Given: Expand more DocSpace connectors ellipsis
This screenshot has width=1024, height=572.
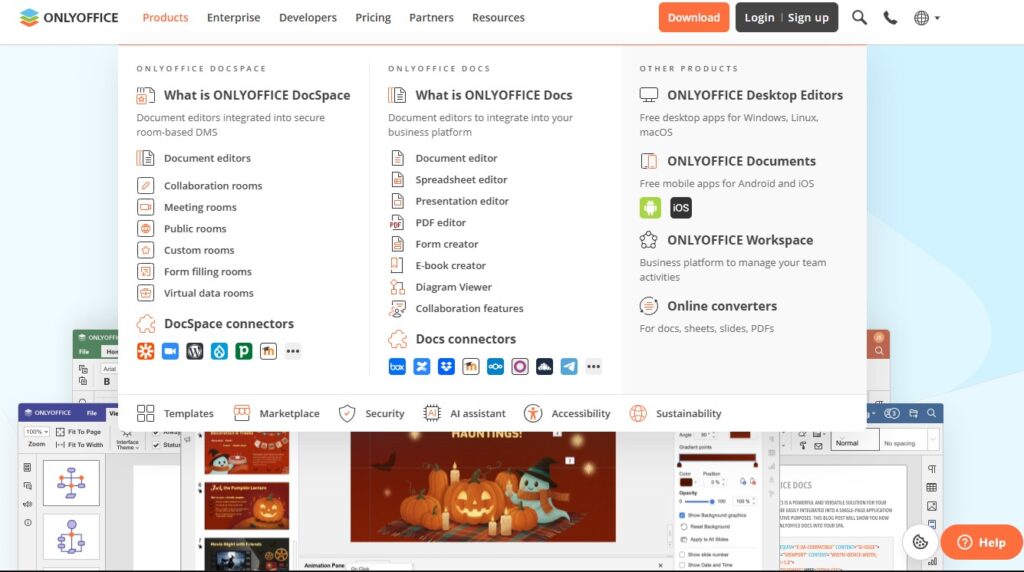Looking at the screenshot, I should 293,351.
